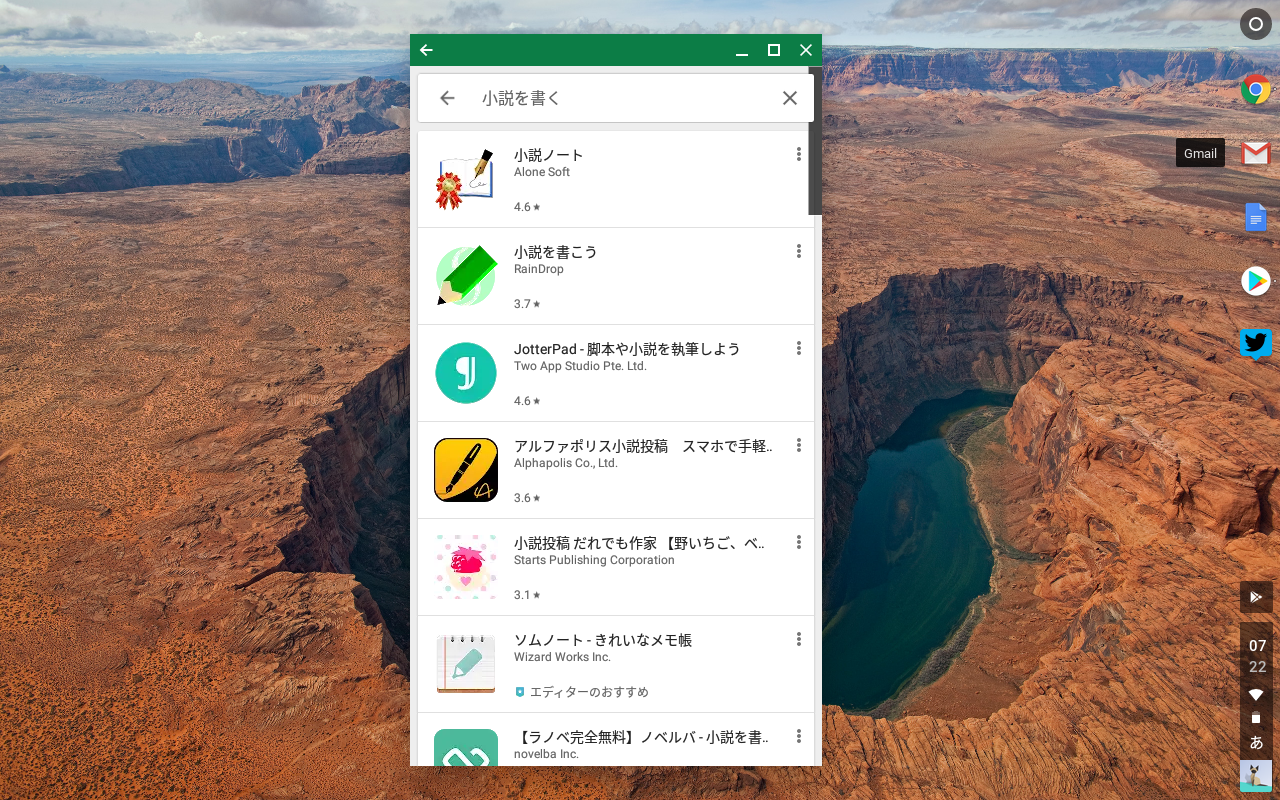This screenshot has width=1280, height=800.
Task: Open 小説投稿 だれでも作家 title
Action: (x=639, y=543)
